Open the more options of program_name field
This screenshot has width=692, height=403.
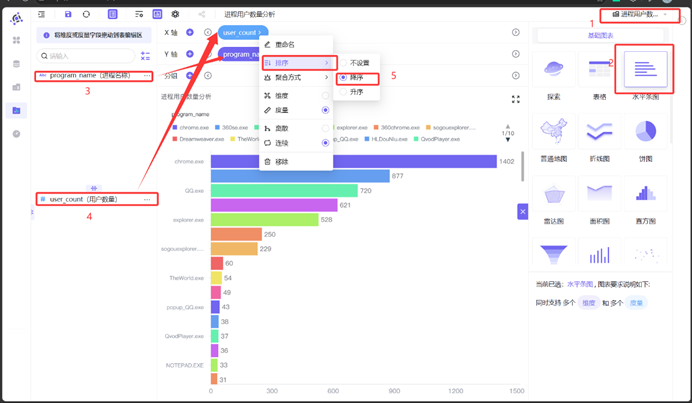pyautogui.click(x=147, y=76)
